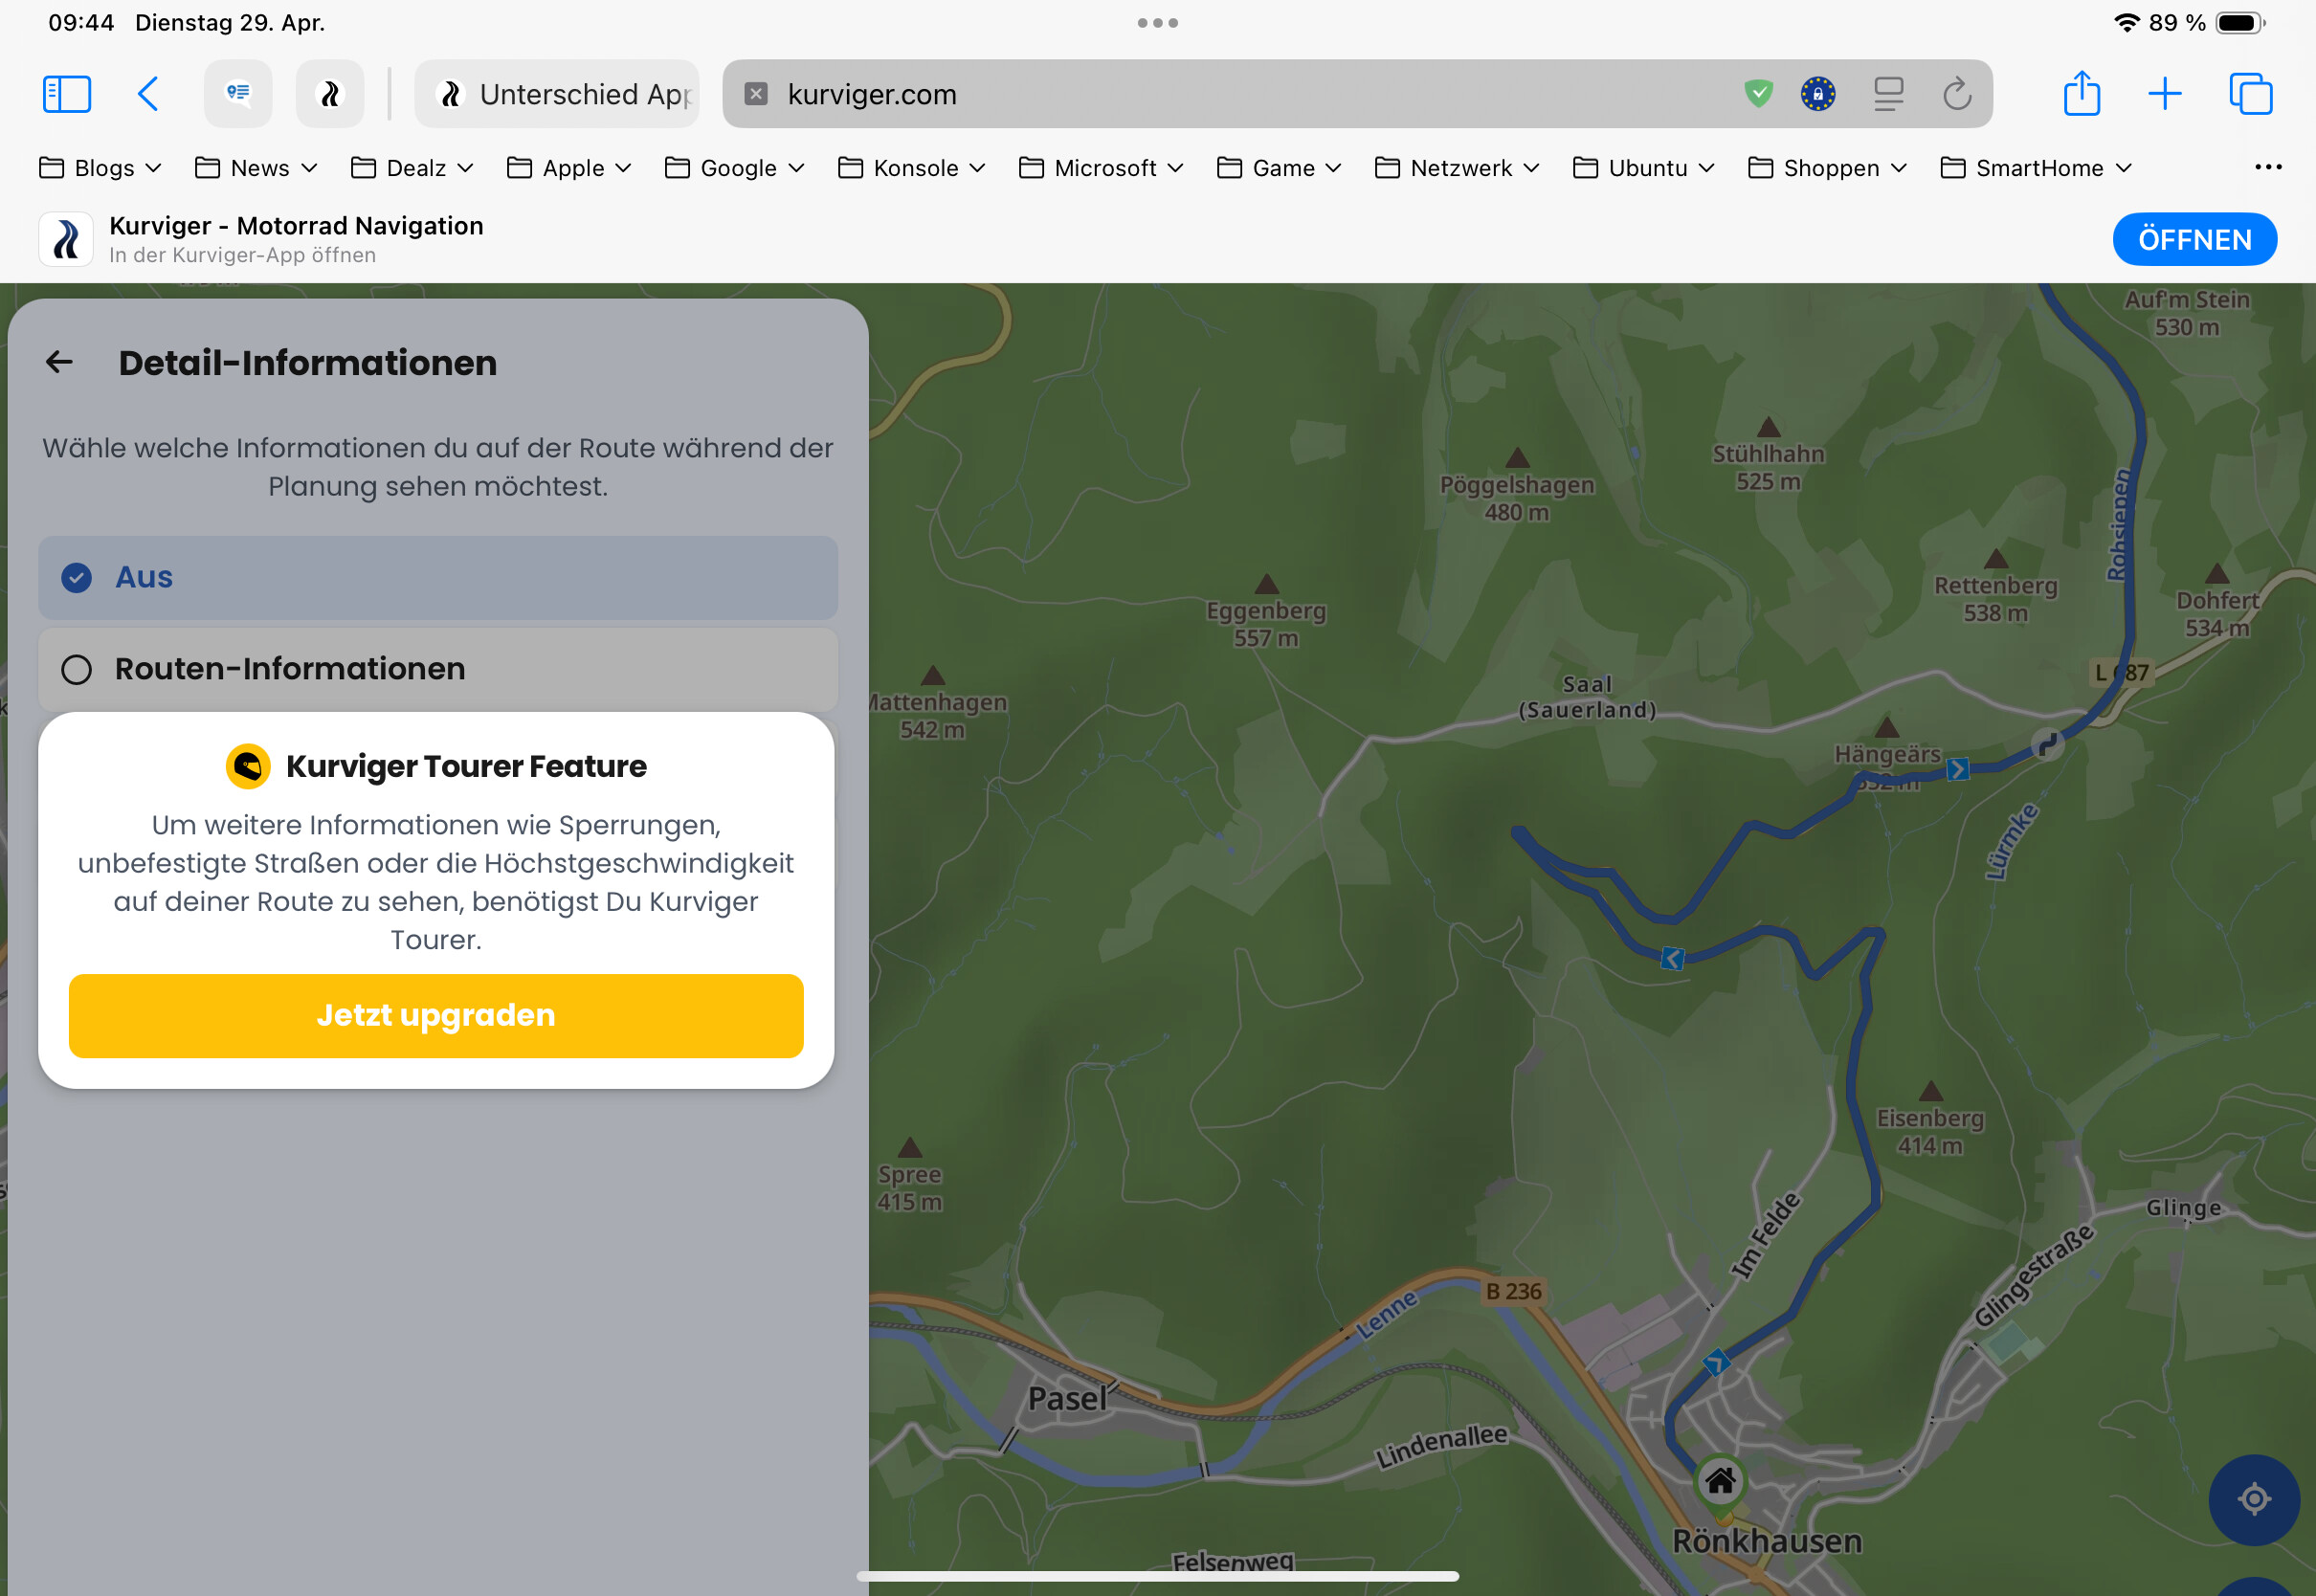Switch to the 'Unterschied App' tab
Viewport: 2316px width, 1596px height.
tap(557, 94)
